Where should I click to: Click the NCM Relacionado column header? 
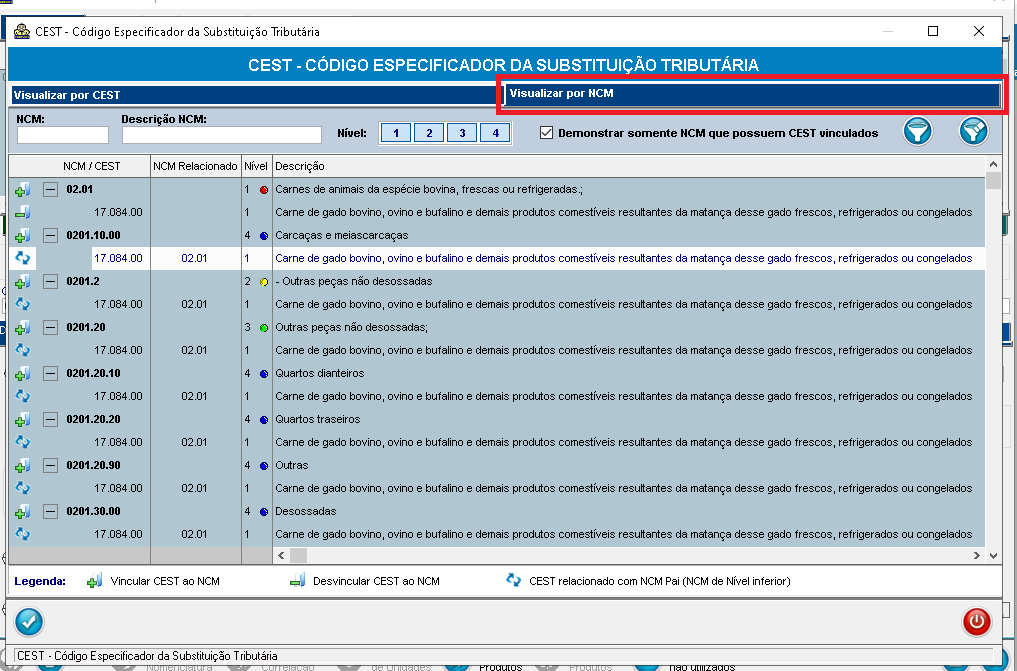(x=195, y=167)
